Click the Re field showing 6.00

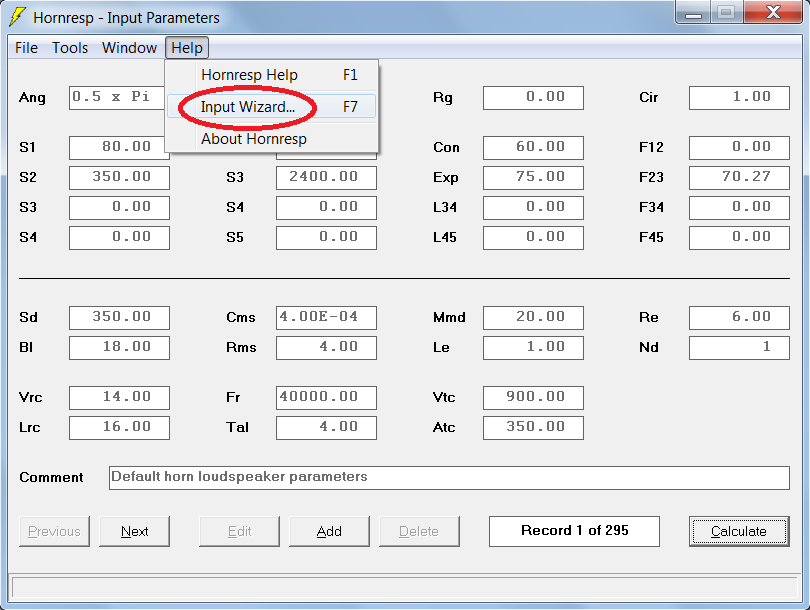(x=739, y=318)
